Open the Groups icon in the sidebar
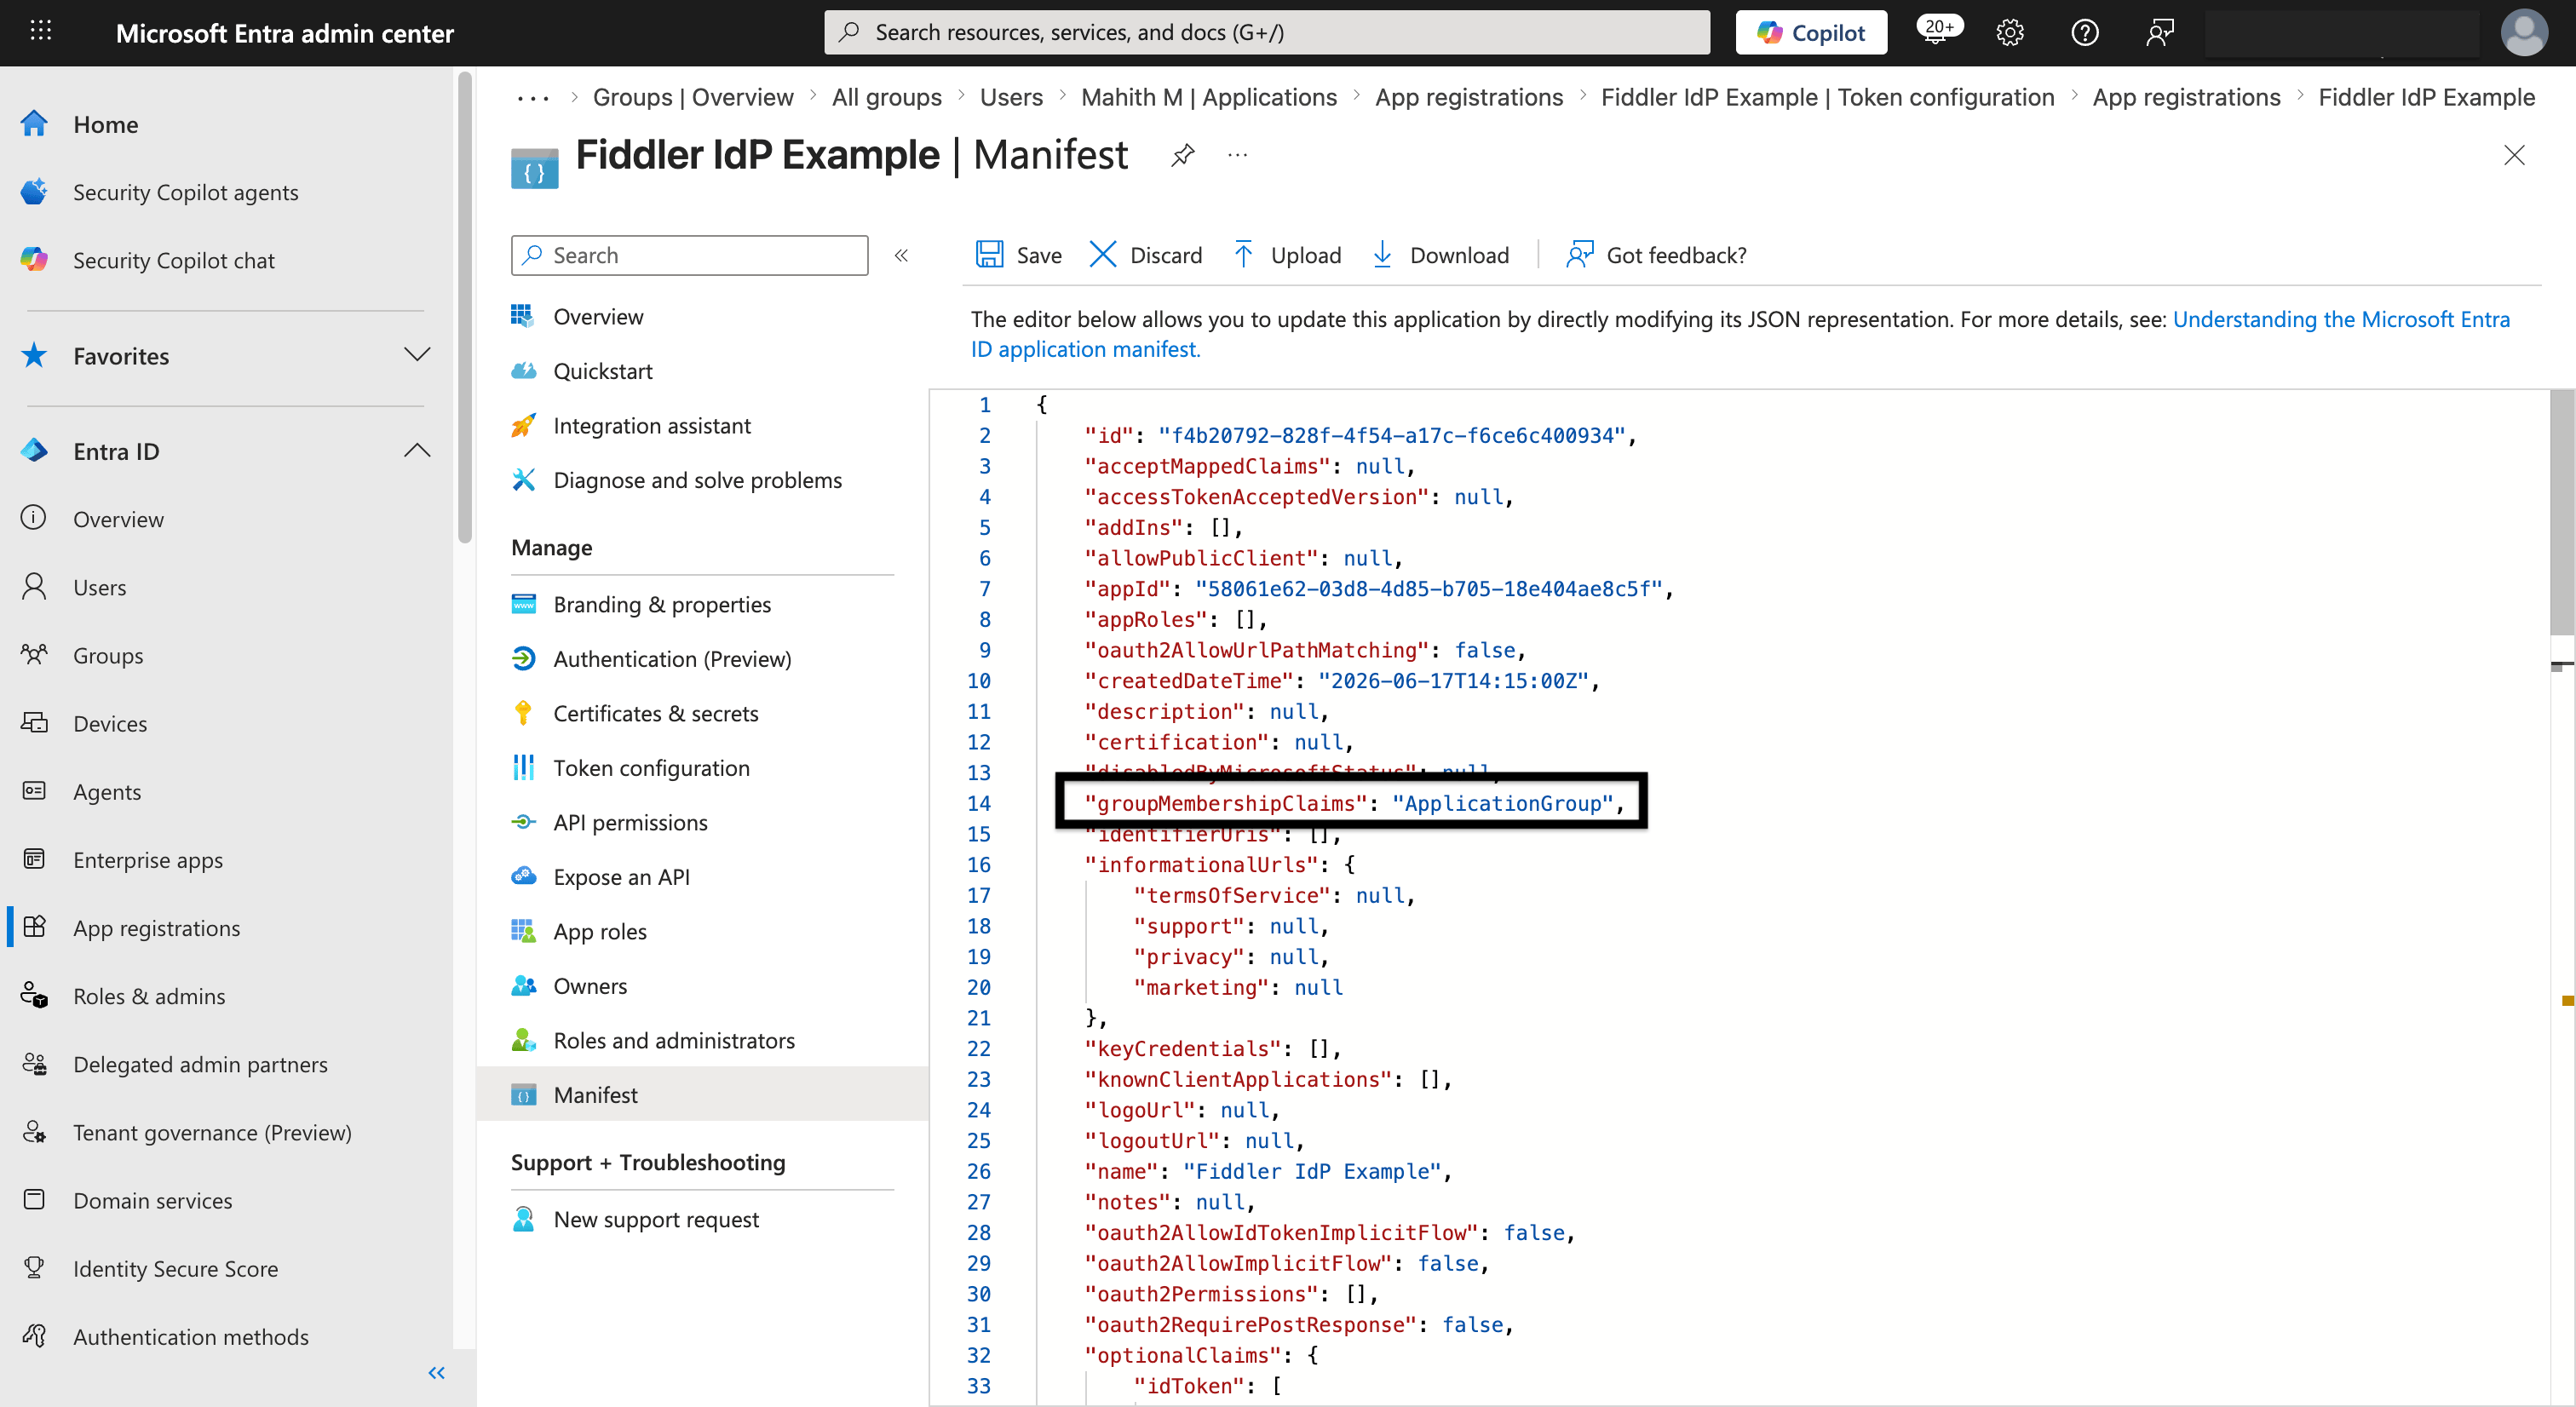2576x1407 pixels. click(34, 654)
